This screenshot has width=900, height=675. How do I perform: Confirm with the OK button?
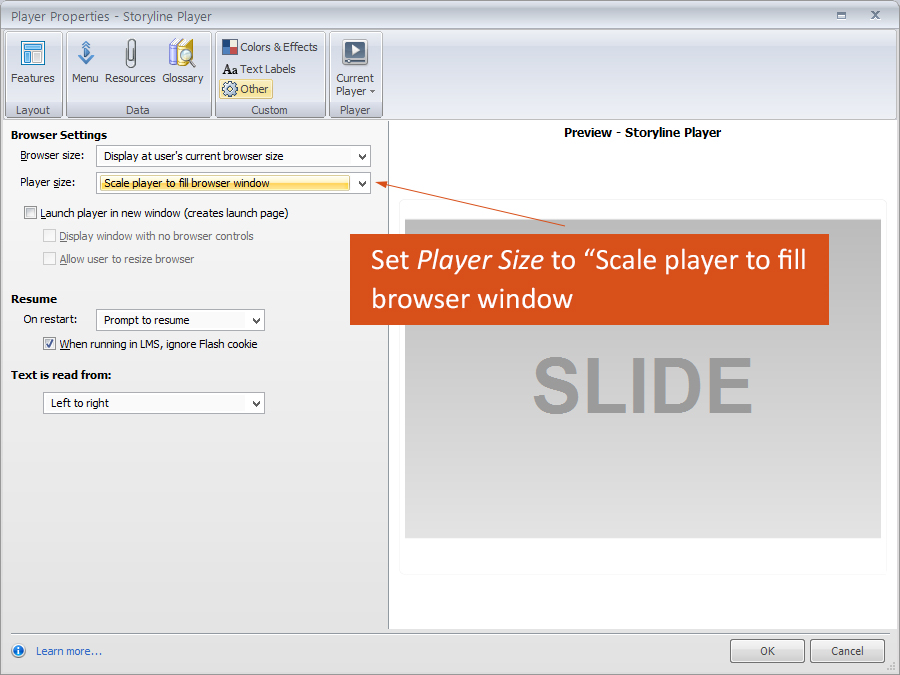[767, 651]
